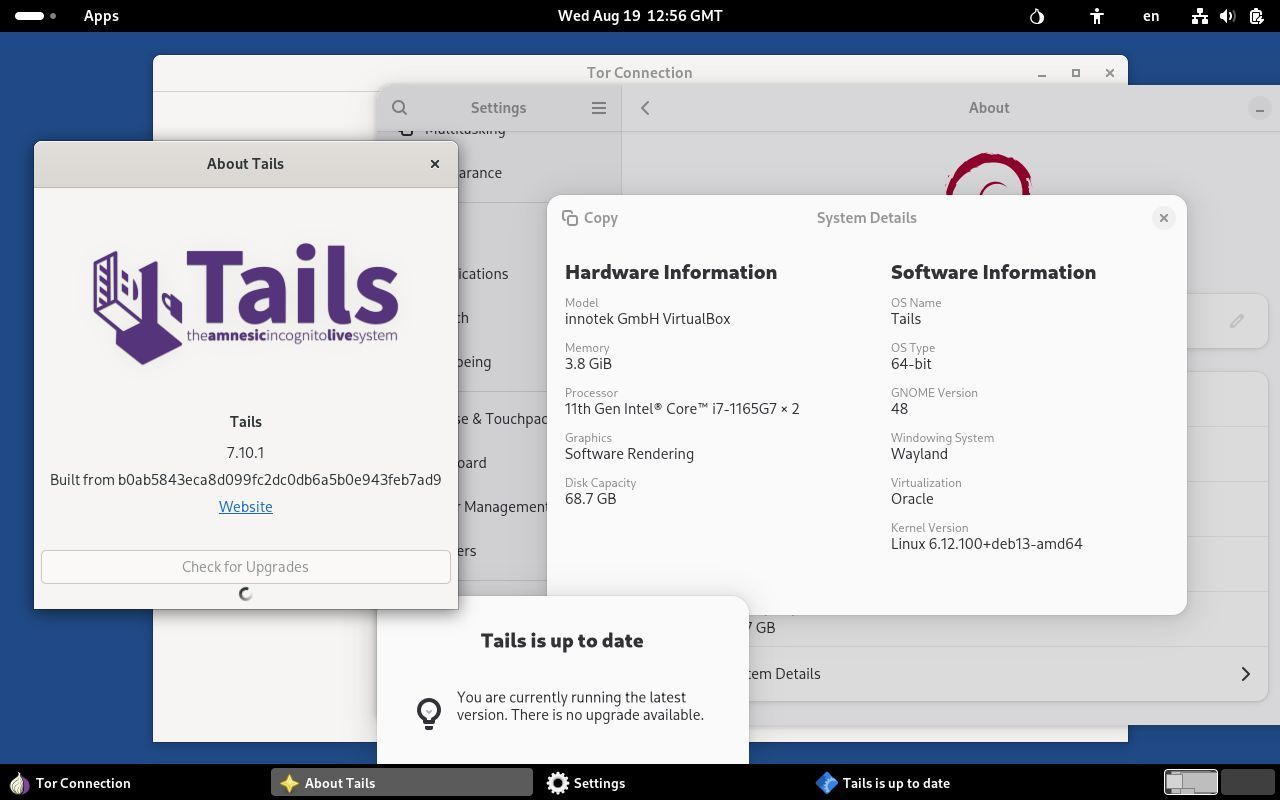
Task: Click the activities workspace indicator in the top bar
Action: click(x=36, y=16)
